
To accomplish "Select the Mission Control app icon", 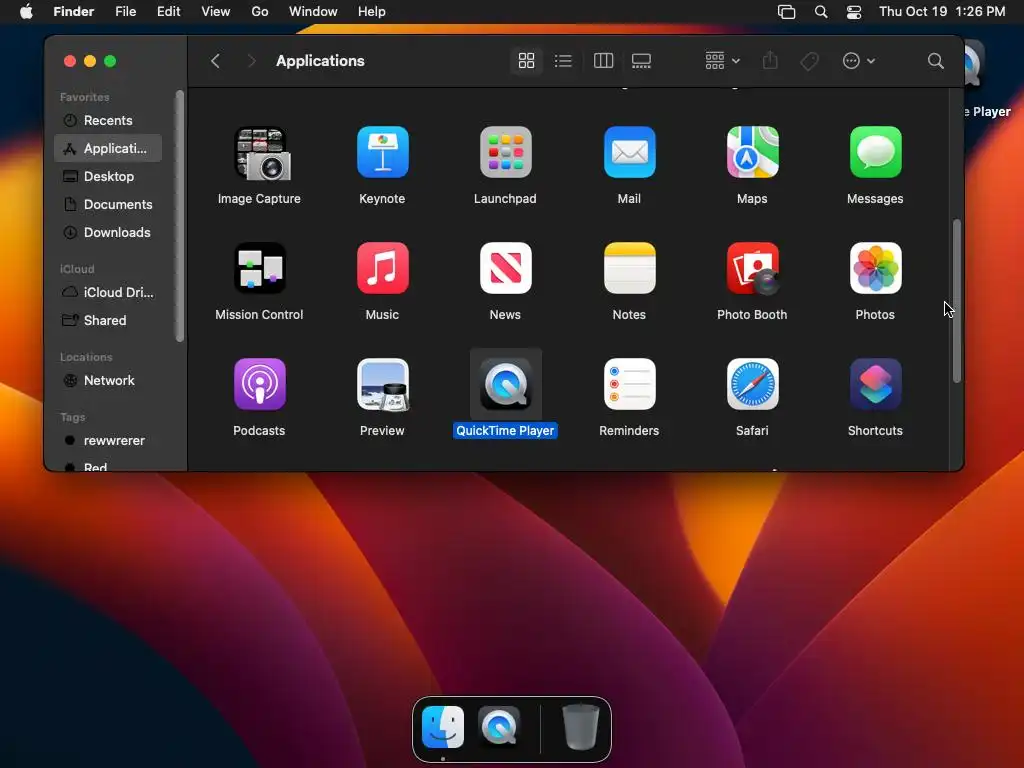I will 260,268.
